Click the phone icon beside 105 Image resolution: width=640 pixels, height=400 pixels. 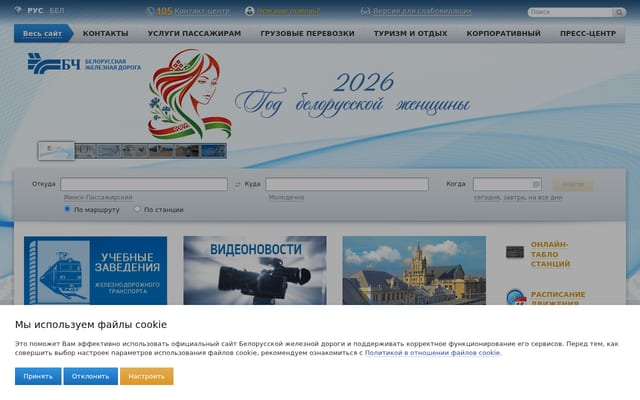coord(150,11)
